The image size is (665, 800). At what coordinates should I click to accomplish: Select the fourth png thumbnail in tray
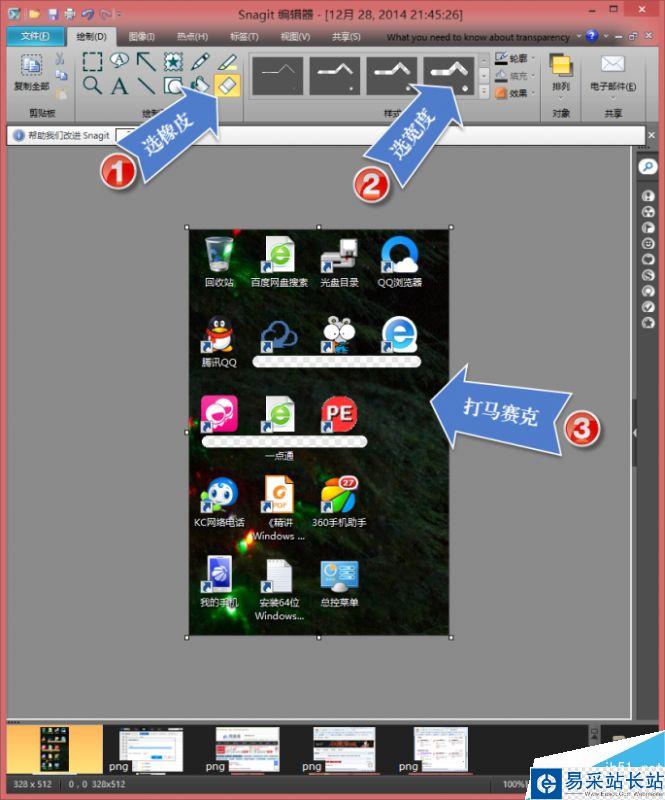[344, 750]
